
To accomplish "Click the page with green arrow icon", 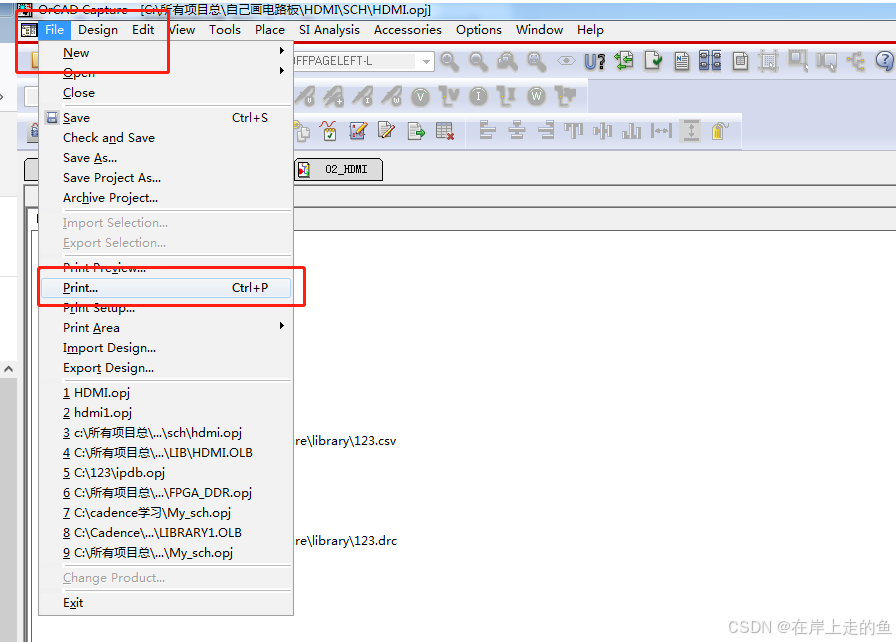I will tap(416, 131).
